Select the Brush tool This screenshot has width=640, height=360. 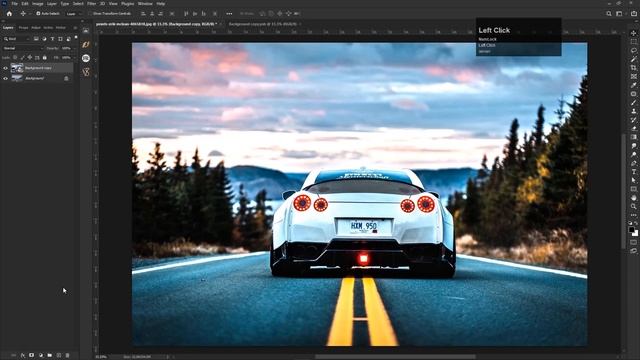(633, 102)
